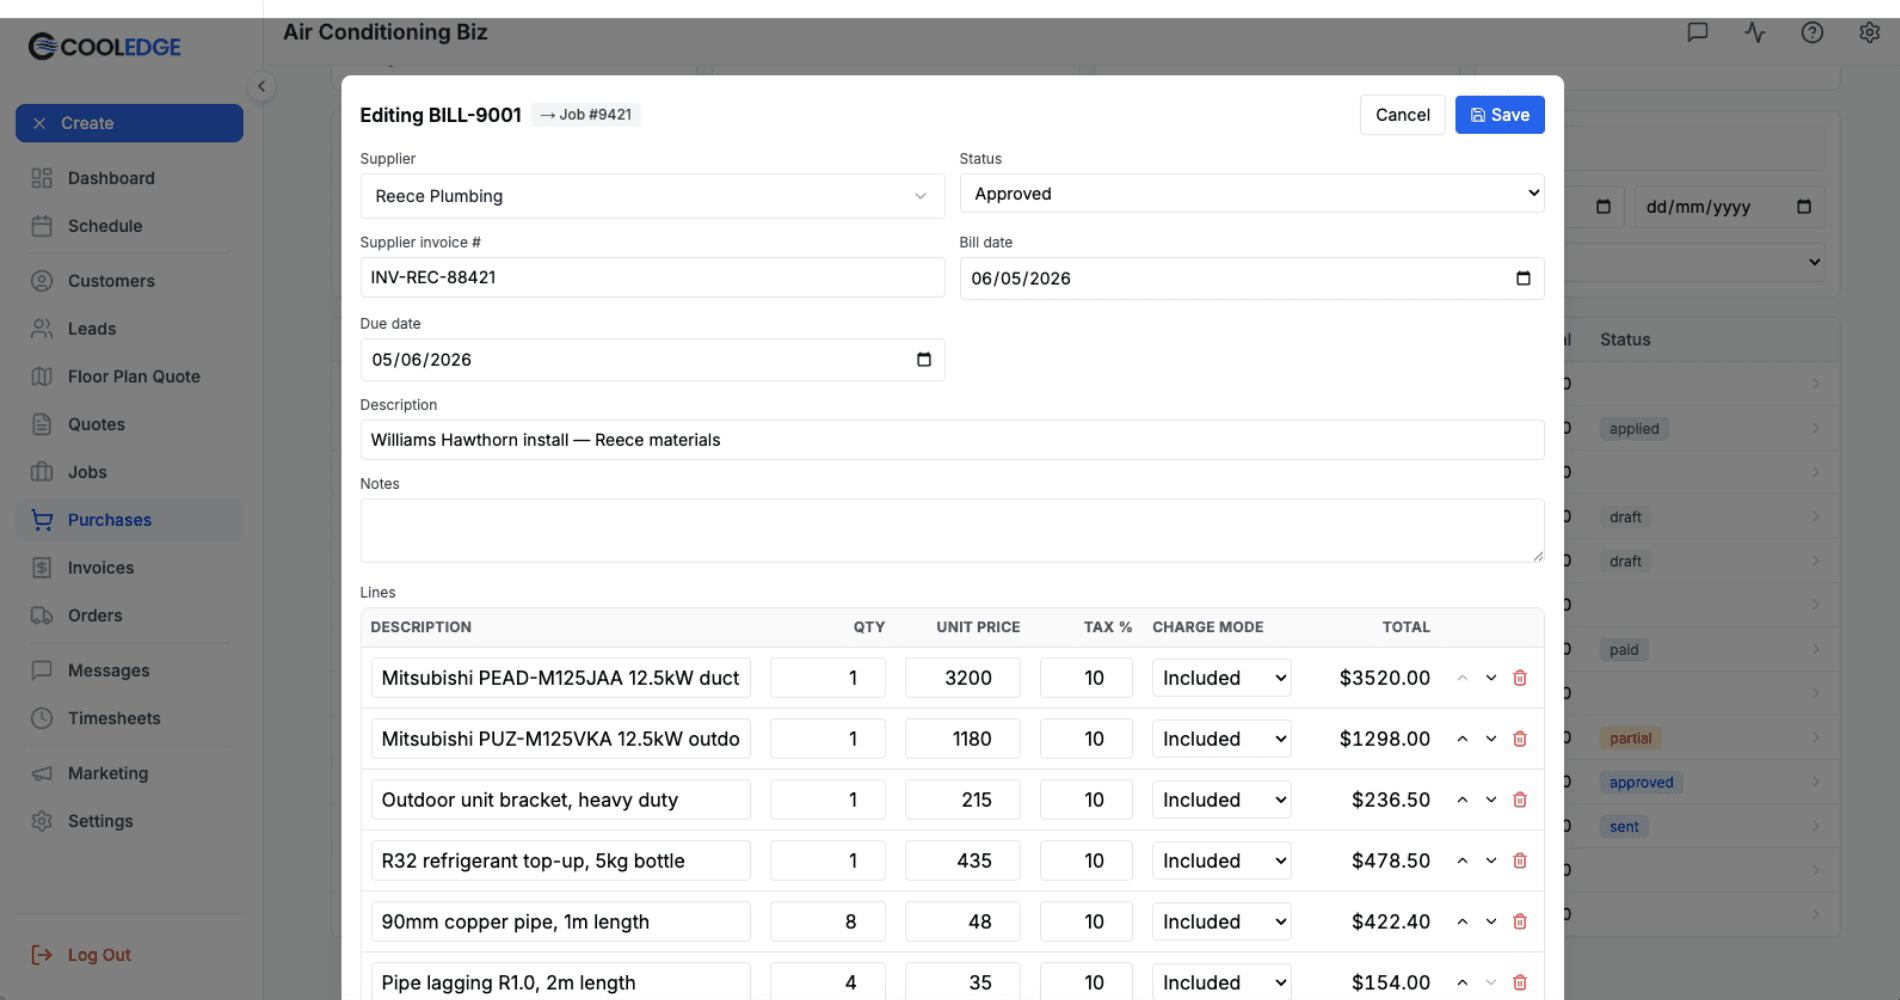Open the Supplier dropdown showing Reece Plumbing
The height and width of the screenshot is (1000, 1900).
tap(652, 196)
